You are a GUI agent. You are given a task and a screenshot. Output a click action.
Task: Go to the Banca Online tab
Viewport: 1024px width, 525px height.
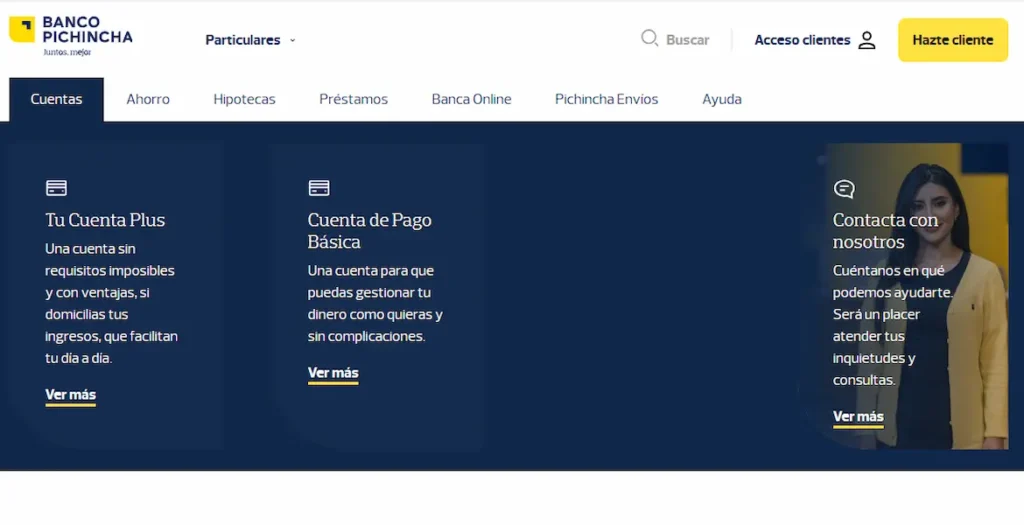(471, 99)
